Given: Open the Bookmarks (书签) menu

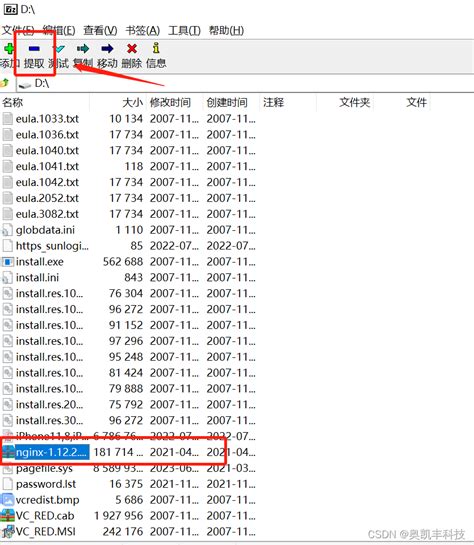Looking at the screenshot, I should tap(142, 31).
